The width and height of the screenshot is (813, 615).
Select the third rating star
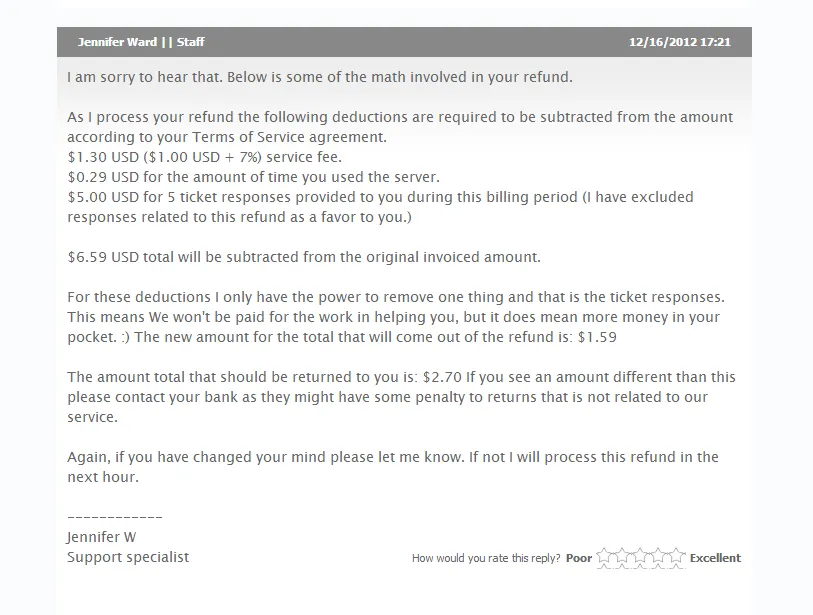[x=641, y=557]
